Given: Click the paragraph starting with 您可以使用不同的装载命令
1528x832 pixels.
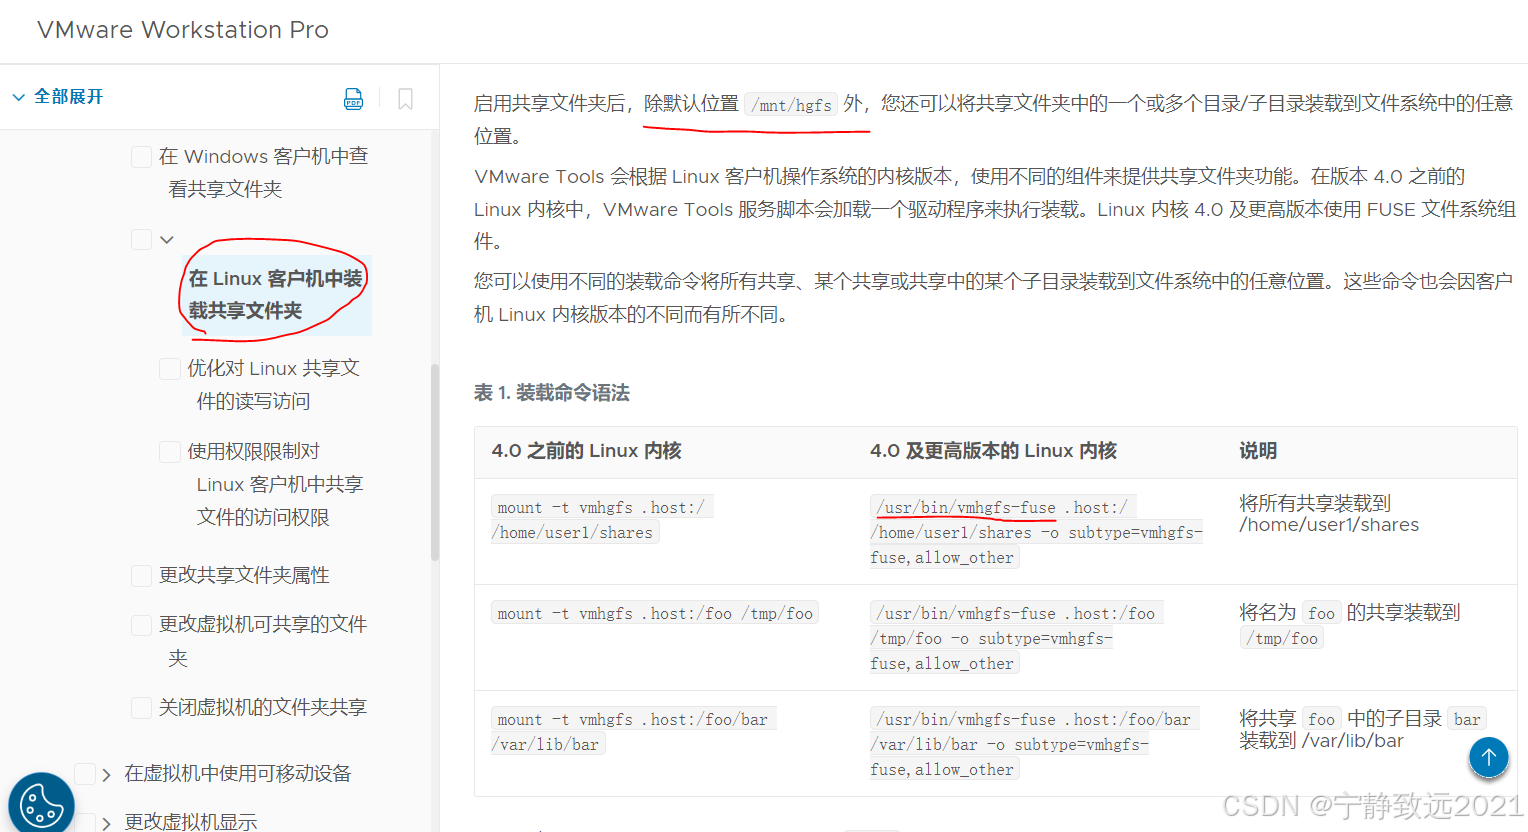Looking at the screenshot, I should click(993, 298).
